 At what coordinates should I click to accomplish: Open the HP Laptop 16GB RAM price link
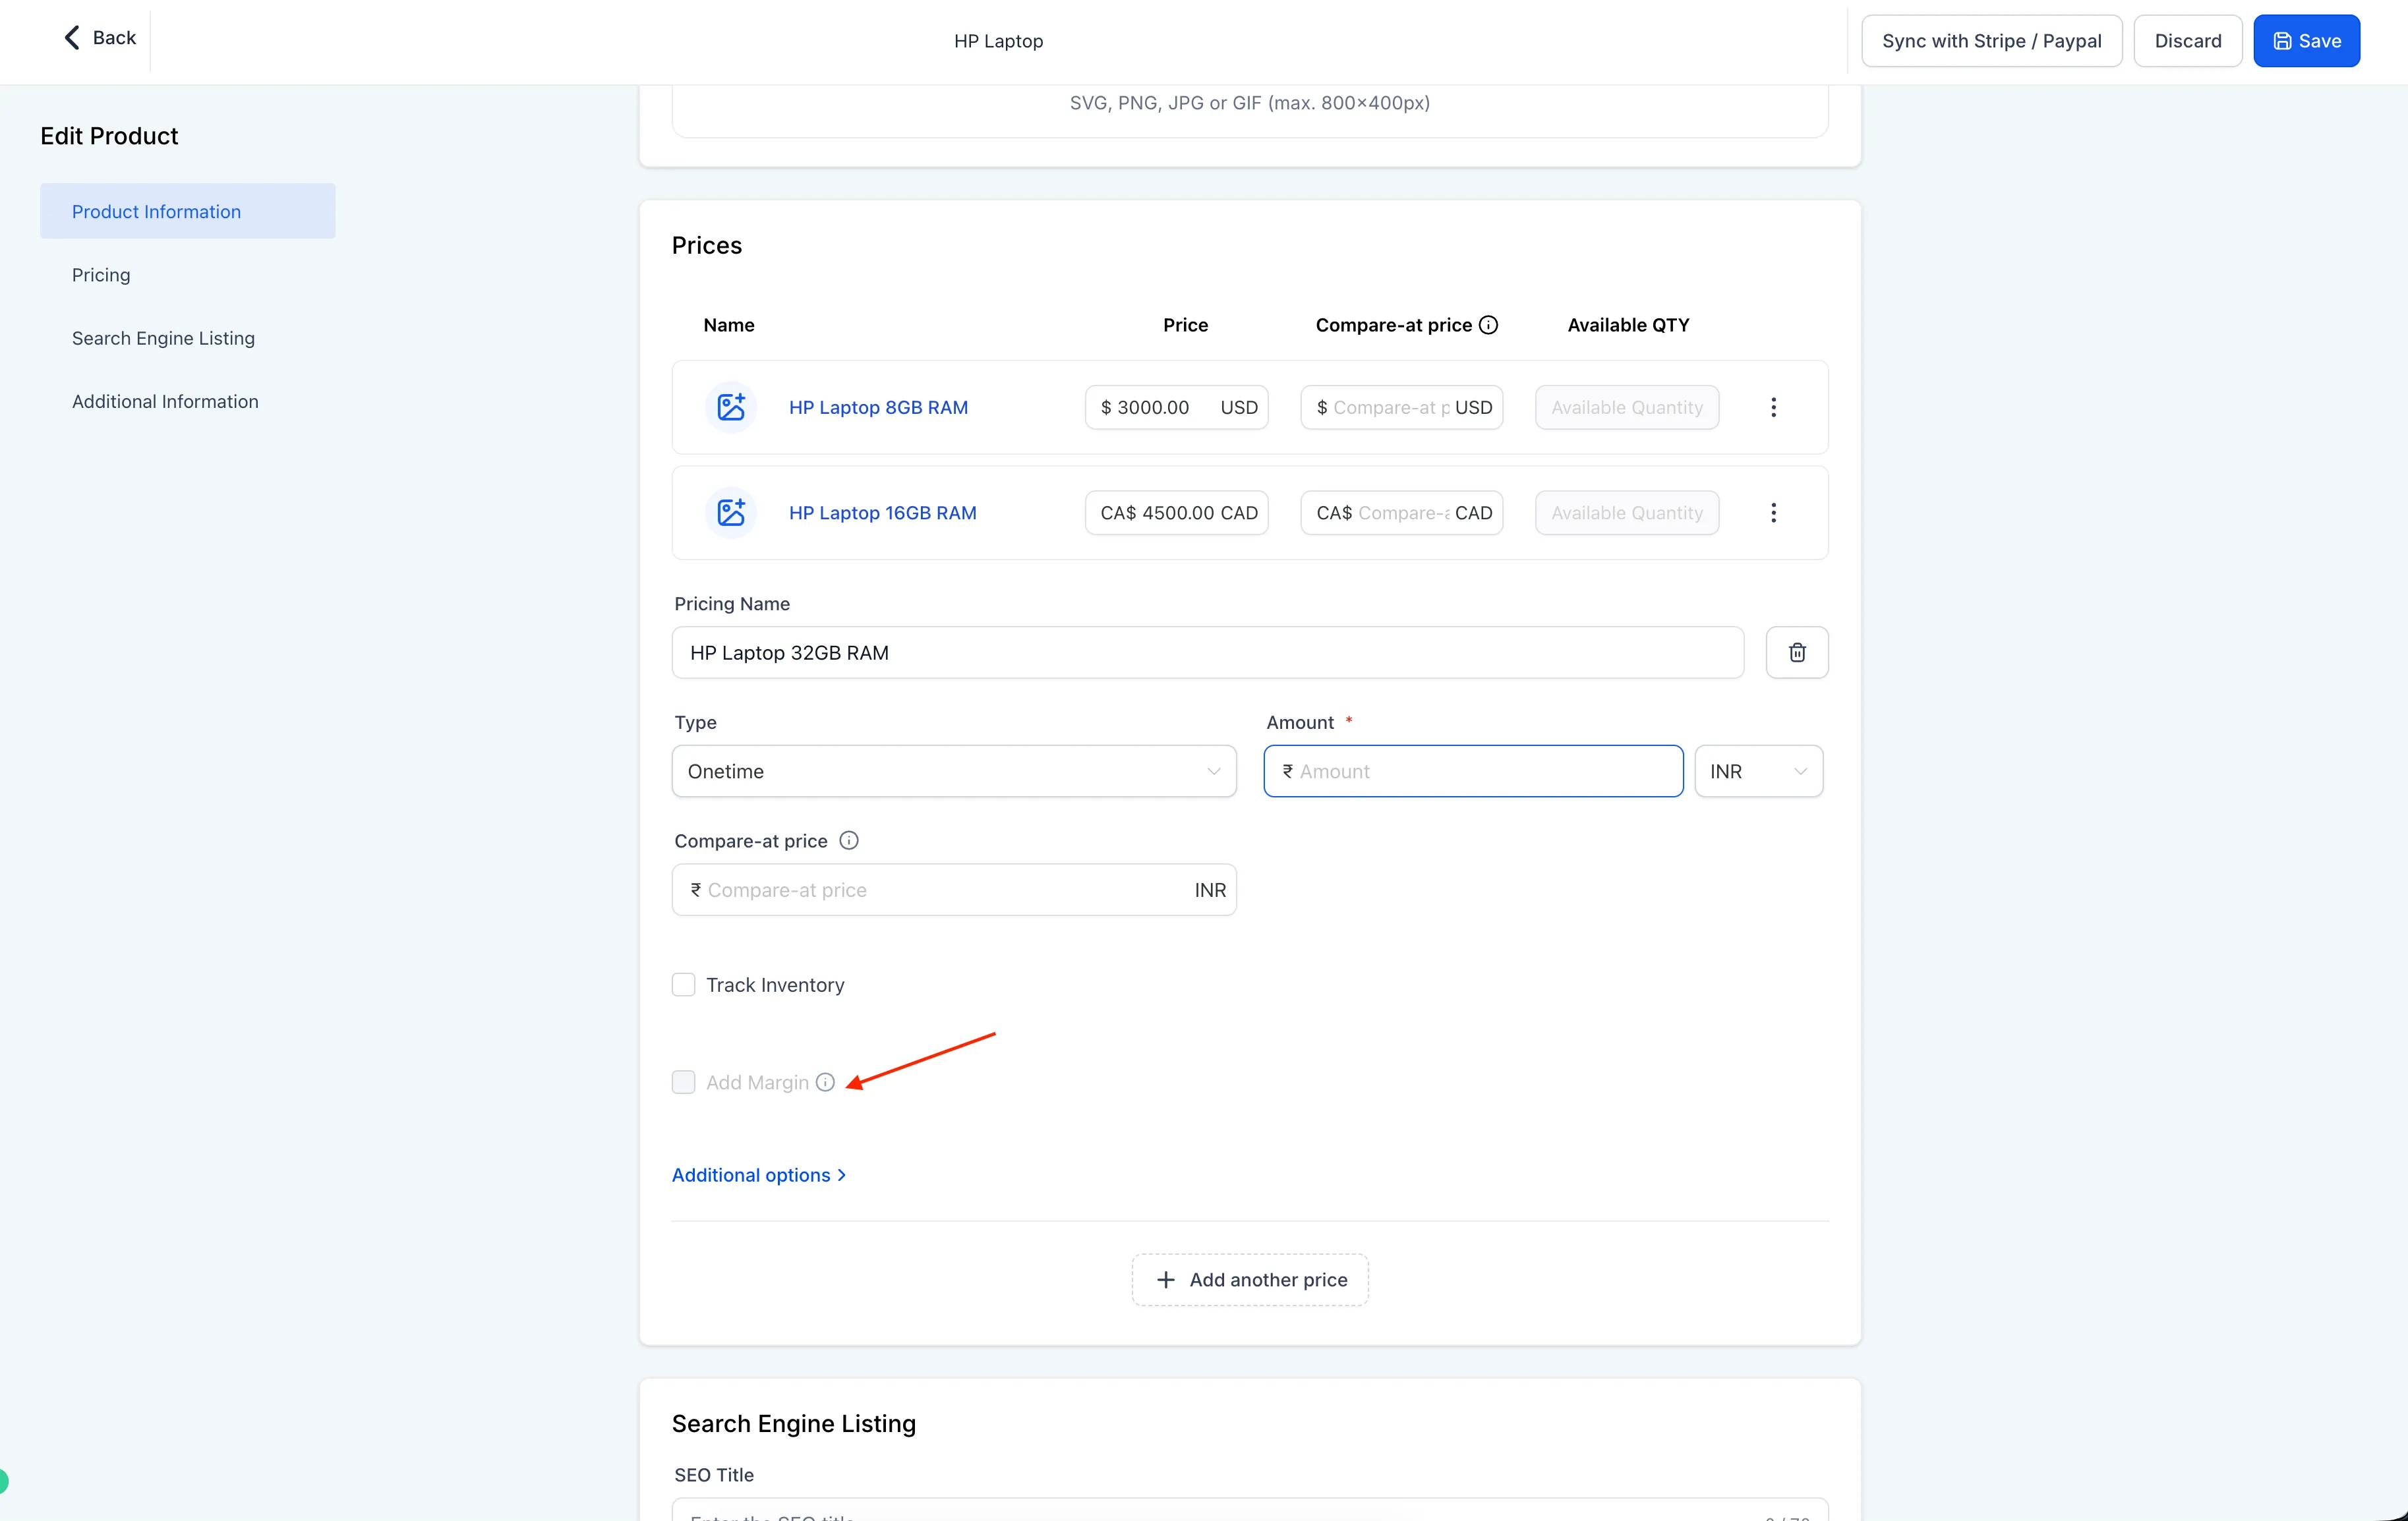(x=882, y=512)
